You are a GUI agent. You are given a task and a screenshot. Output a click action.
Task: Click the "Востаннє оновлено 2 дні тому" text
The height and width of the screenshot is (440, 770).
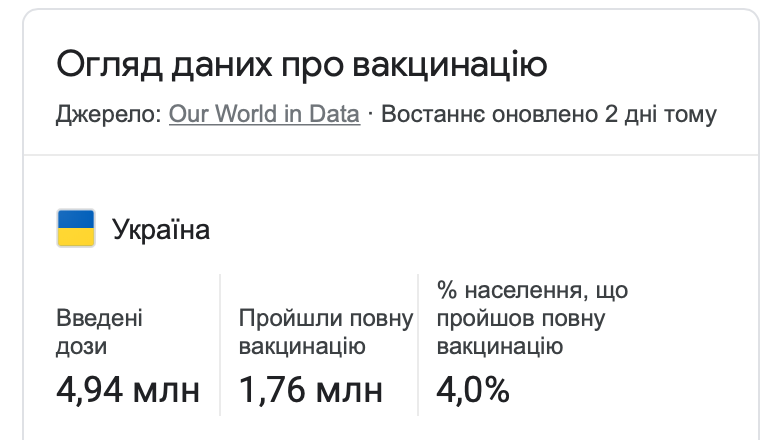[x=549, y=114]
